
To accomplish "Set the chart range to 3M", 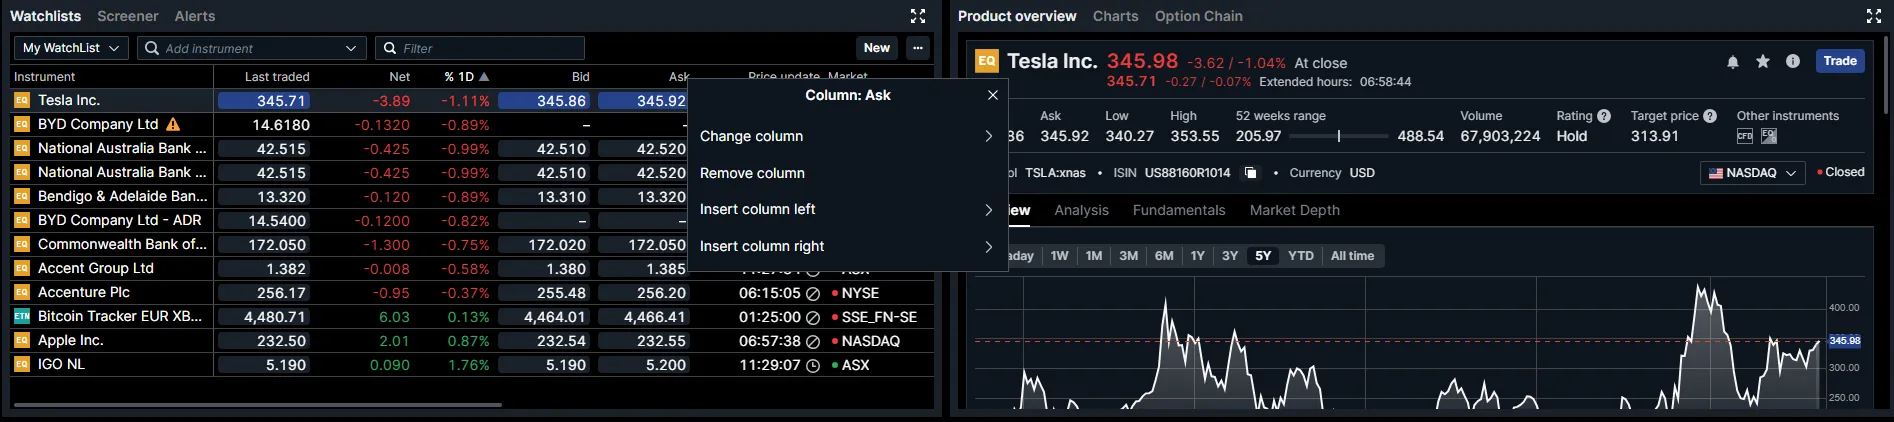I will coord(1128,256).
